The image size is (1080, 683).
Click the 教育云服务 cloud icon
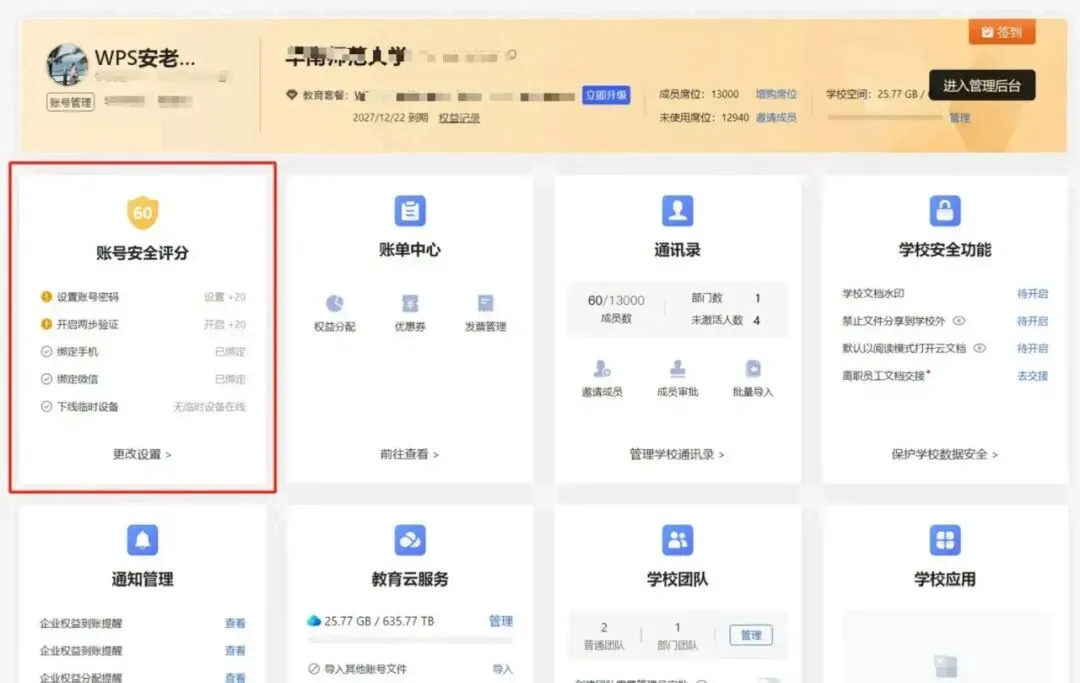[x=410, y=540]
